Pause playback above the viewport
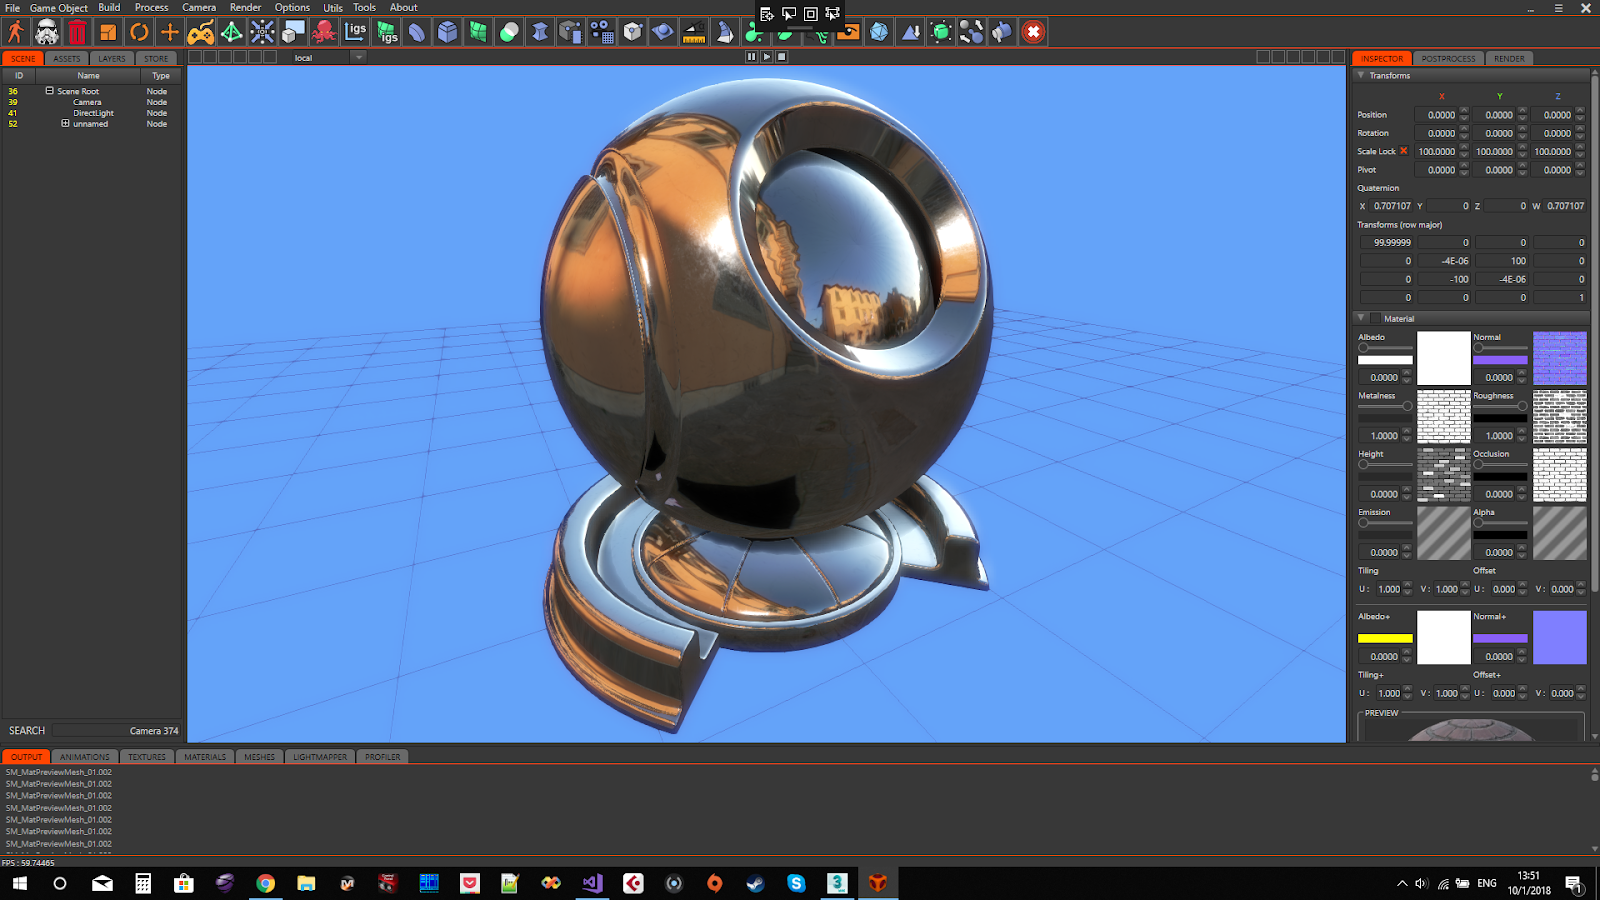 (752, 56)
